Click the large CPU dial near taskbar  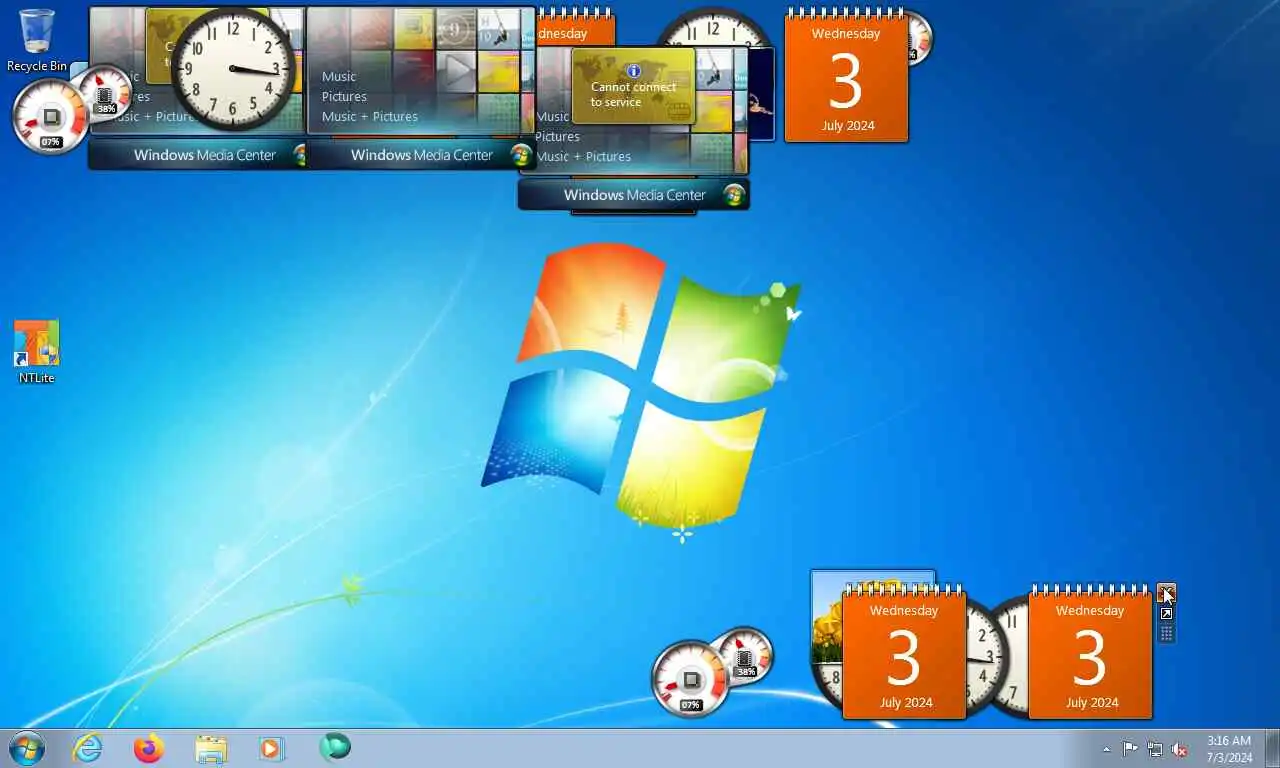pos(690,681)
